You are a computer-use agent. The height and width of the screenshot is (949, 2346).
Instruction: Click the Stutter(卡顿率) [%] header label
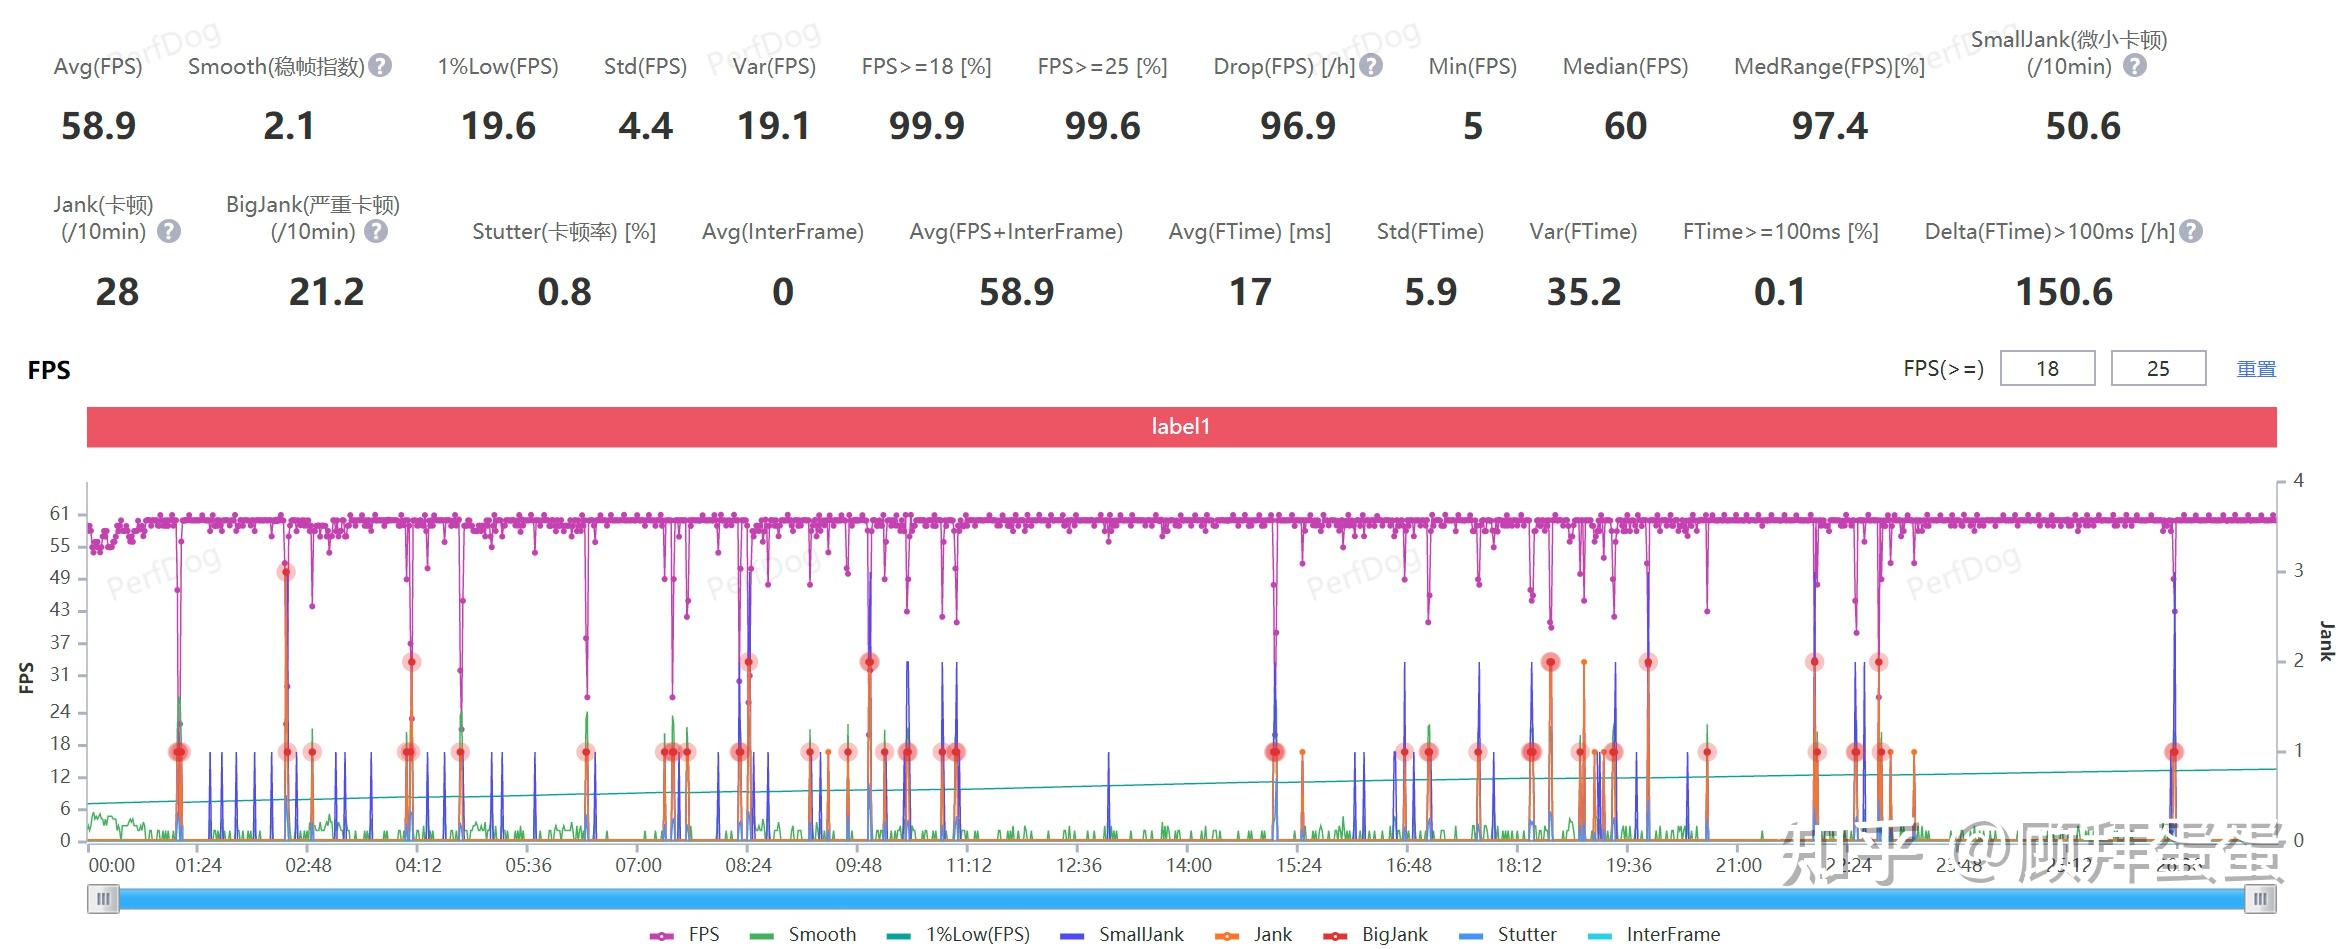564,232
